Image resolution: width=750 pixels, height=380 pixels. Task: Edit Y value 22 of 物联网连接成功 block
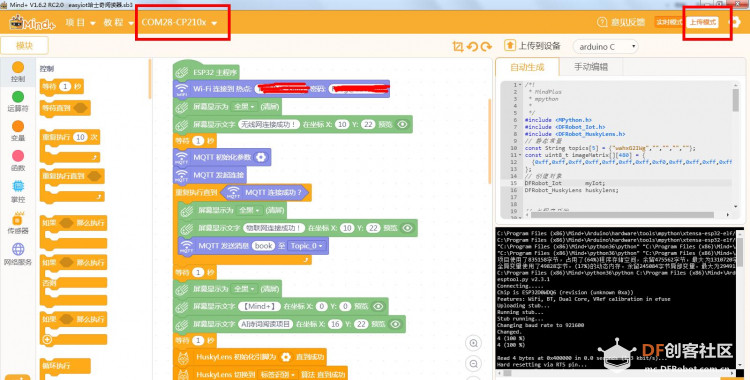pyautogui.click(x=373, y=228)
